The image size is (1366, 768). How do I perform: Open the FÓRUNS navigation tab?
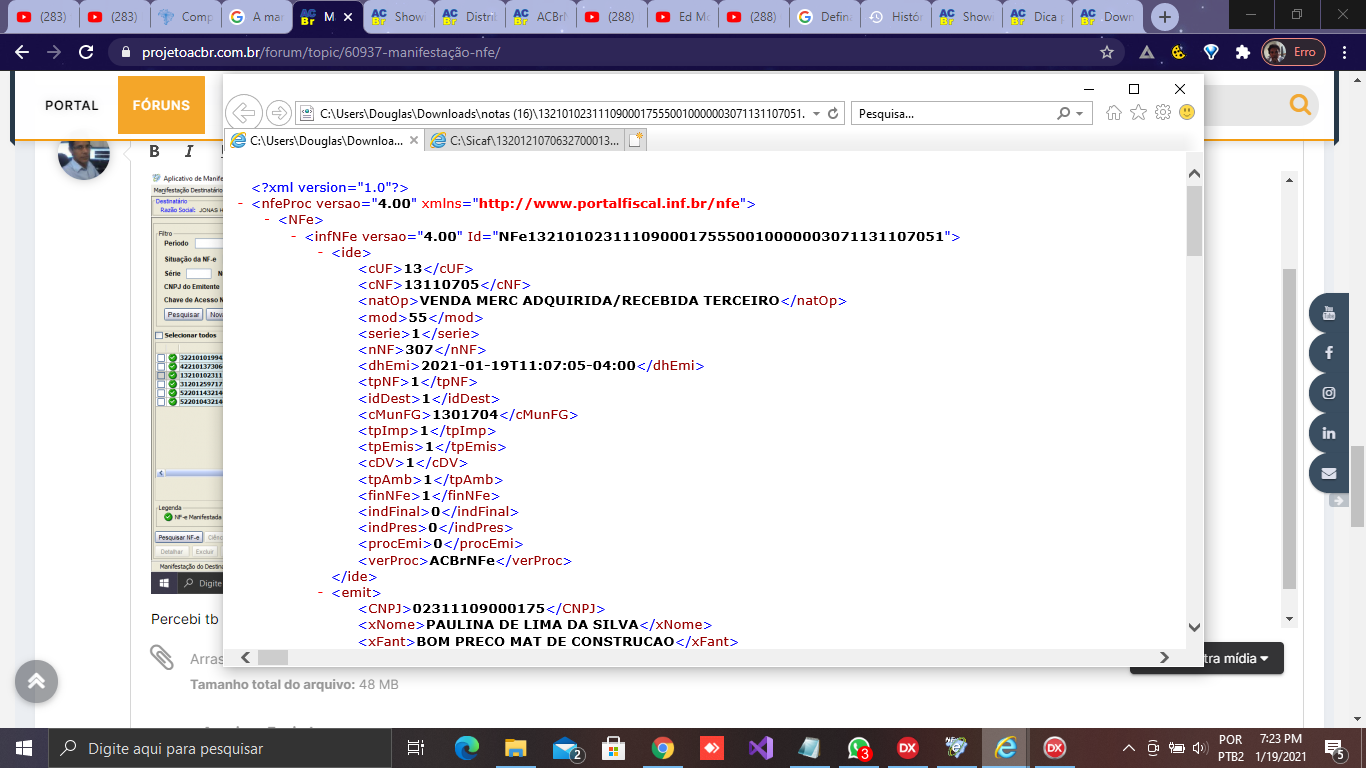click(161, 105)
